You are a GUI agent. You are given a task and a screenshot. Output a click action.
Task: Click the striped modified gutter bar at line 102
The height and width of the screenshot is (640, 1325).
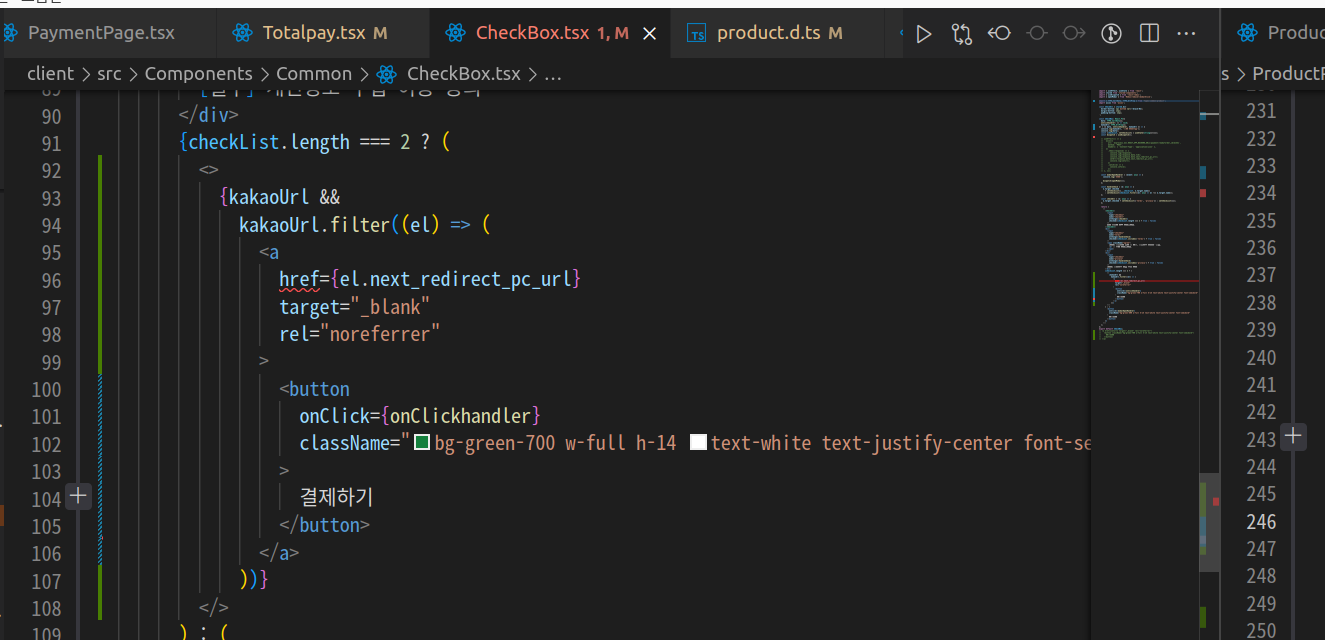point(101,442)
